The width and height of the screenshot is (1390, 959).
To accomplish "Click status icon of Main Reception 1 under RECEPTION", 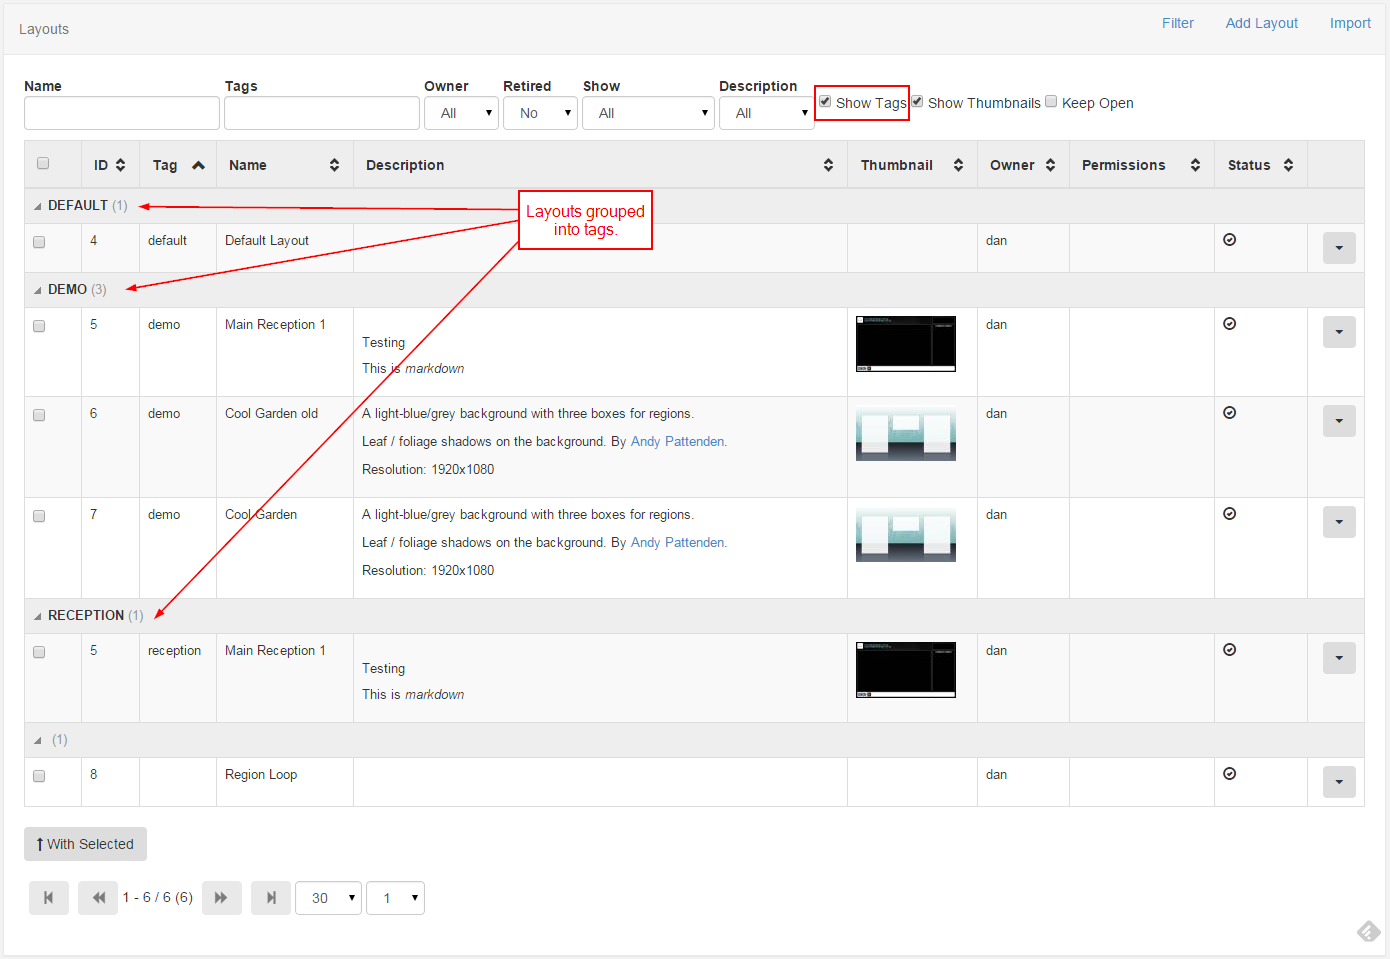I will 1230,650.
